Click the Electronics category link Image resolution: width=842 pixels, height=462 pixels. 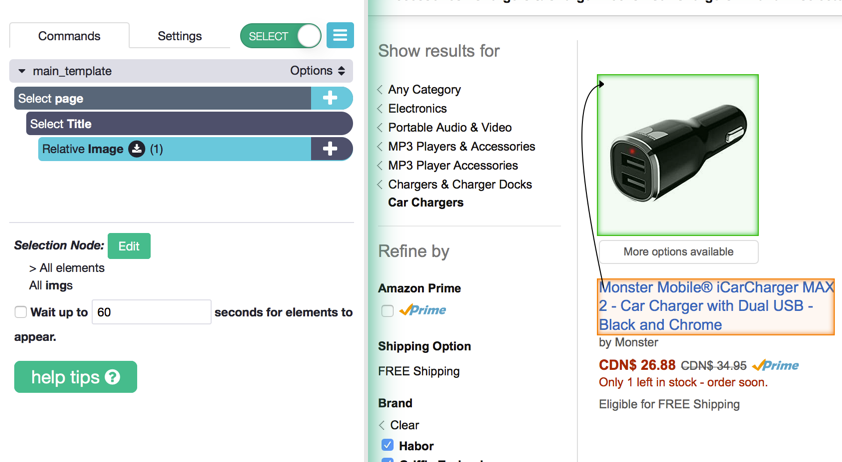point(417,109)
